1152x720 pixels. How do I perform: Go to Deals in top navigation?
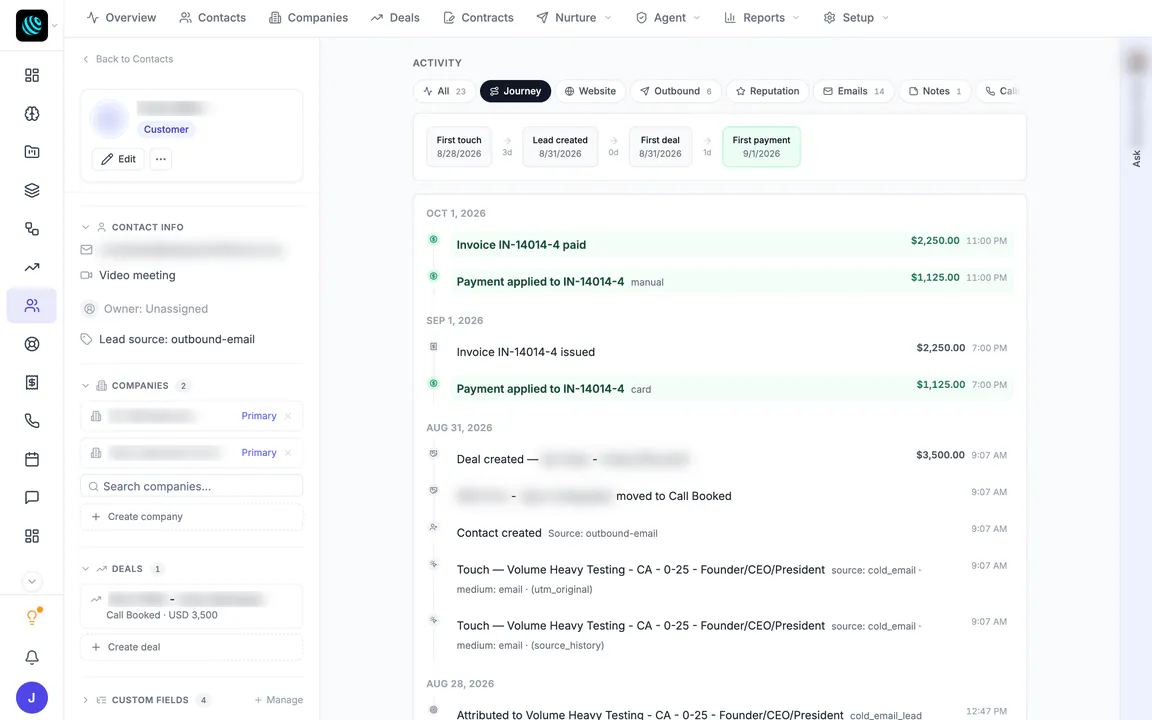click(395, 18)
